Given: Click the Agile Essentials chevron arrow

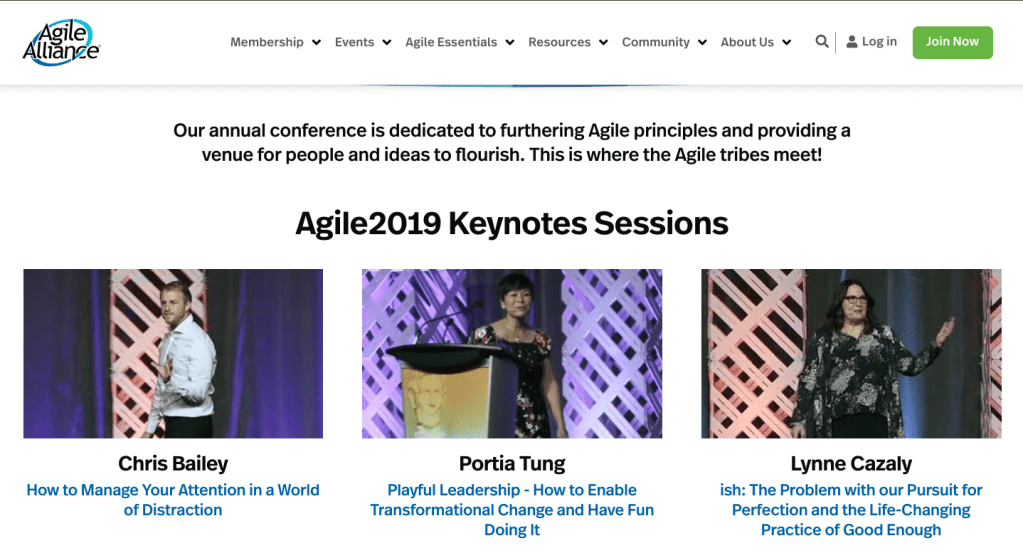Looking at the screenshot, I should pos(510,43).
